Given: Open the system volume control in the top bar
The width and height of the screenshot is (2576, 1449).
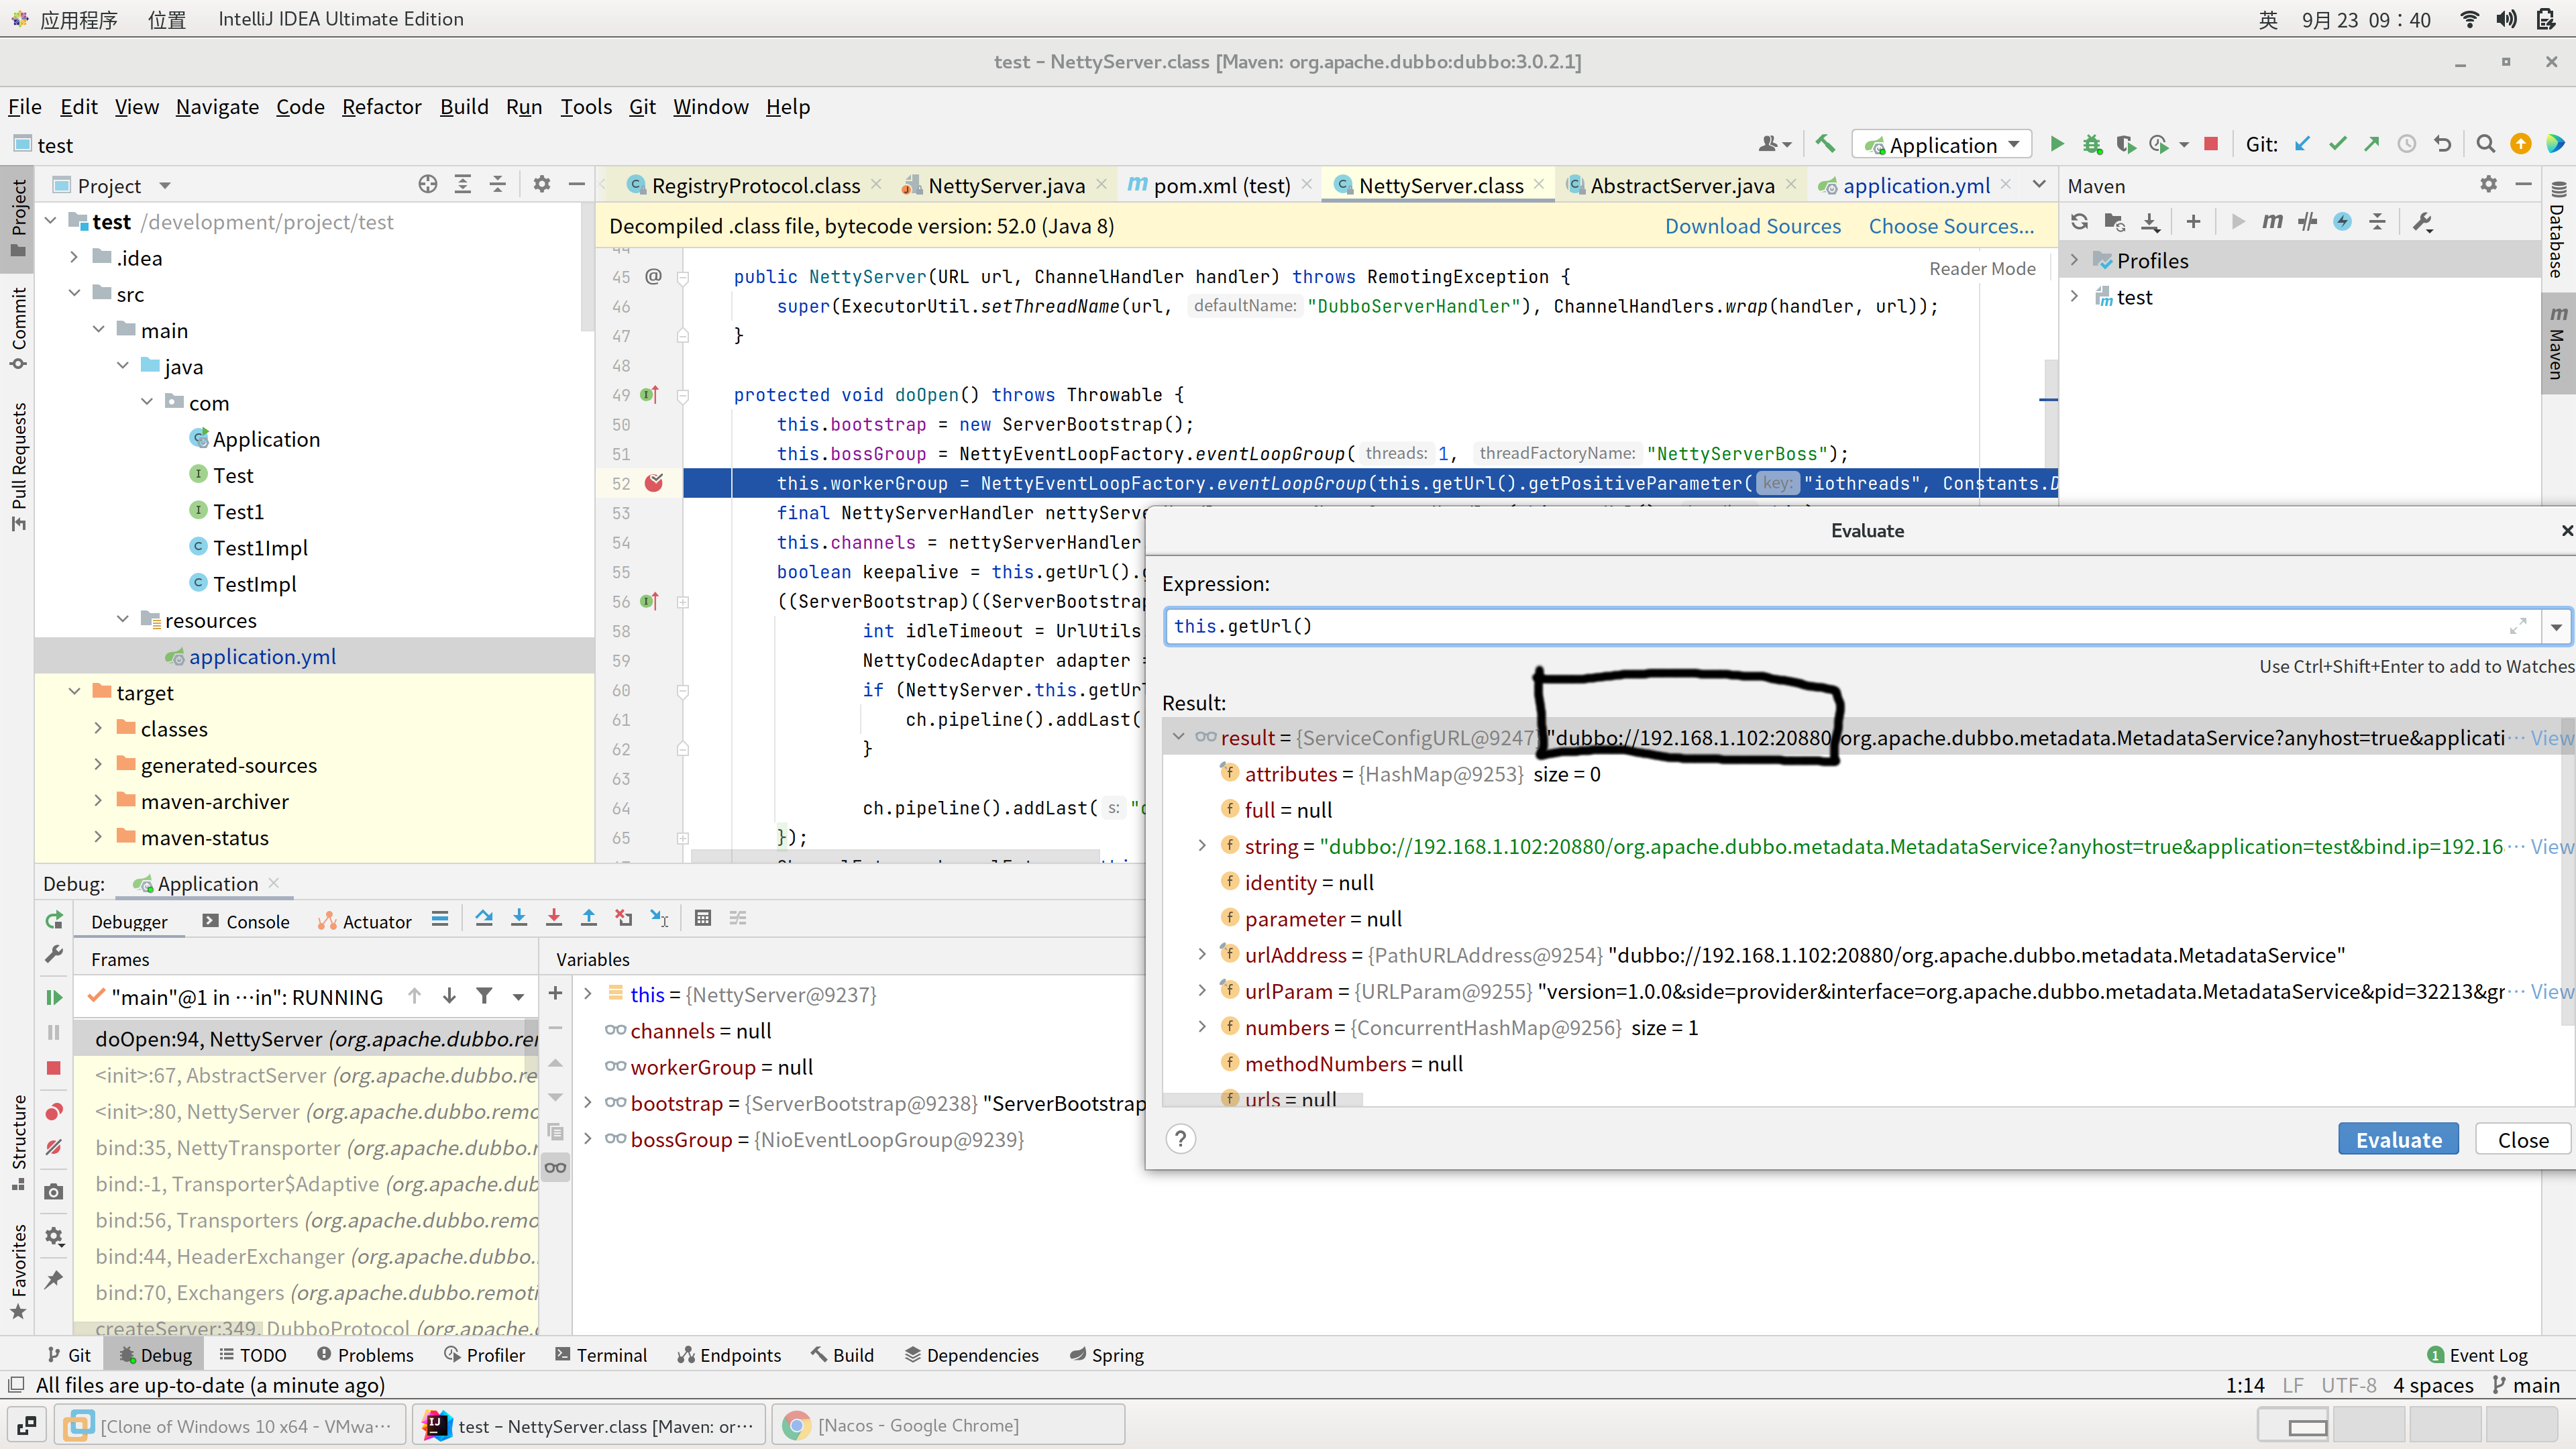Looking at the screenshot, I should (x=2506, y=19).
